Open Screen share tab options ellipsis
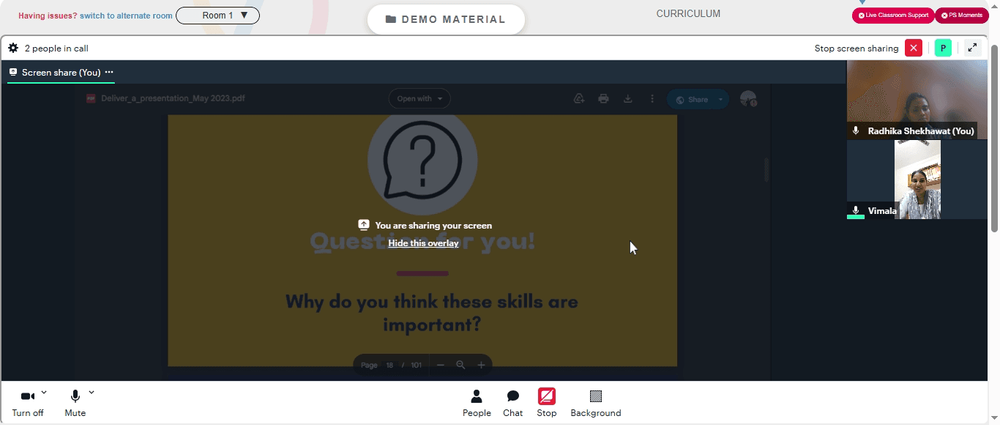The height and width of the screenshot is (425, 1000). [109, 72]
